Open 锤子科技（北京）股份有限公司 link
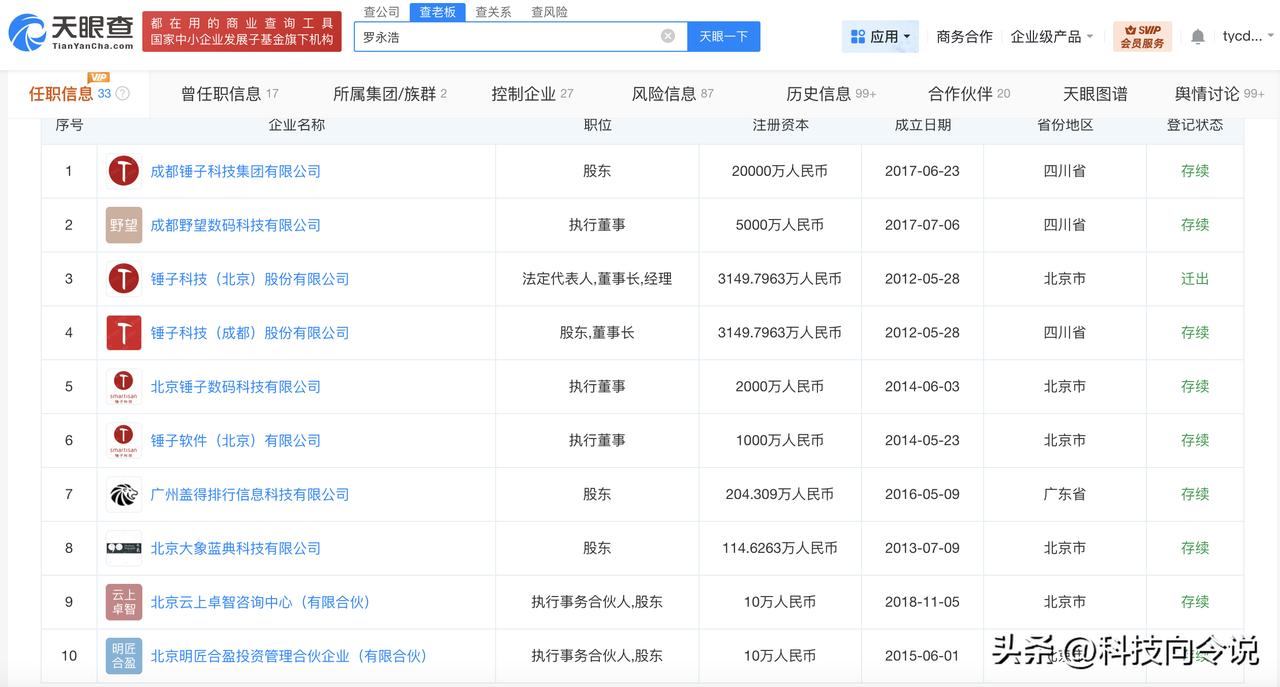 tap(250, 279)
